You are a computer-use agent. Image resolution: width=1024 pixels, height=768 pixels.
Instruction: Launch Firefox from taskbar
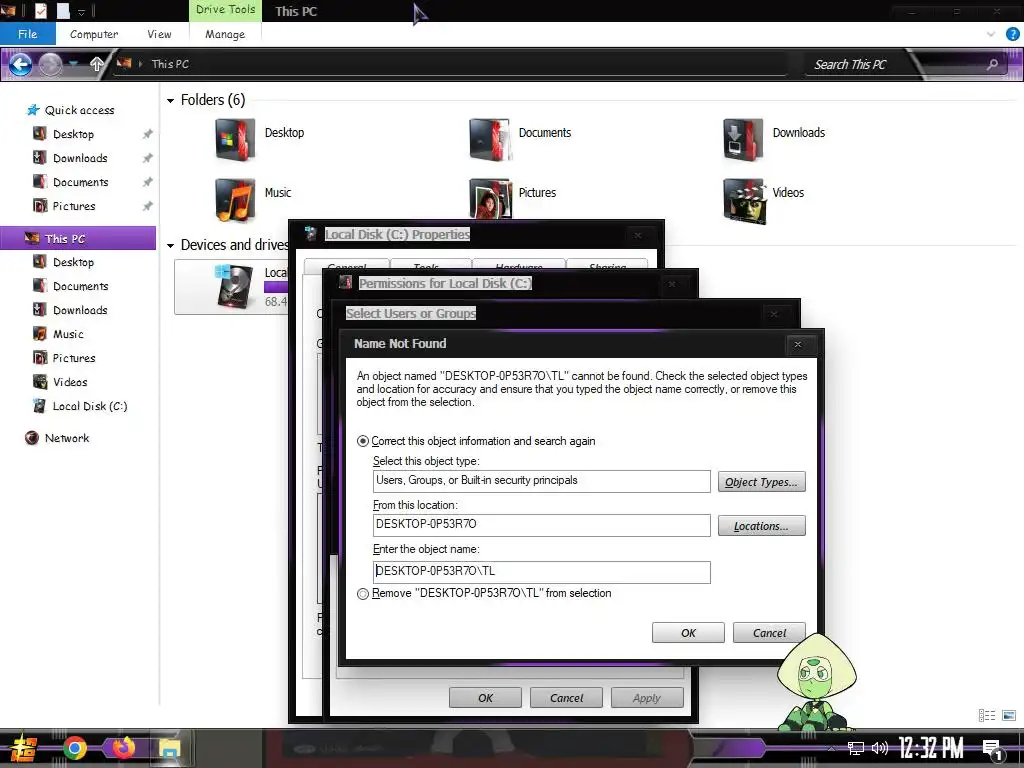tap(123, 747)
